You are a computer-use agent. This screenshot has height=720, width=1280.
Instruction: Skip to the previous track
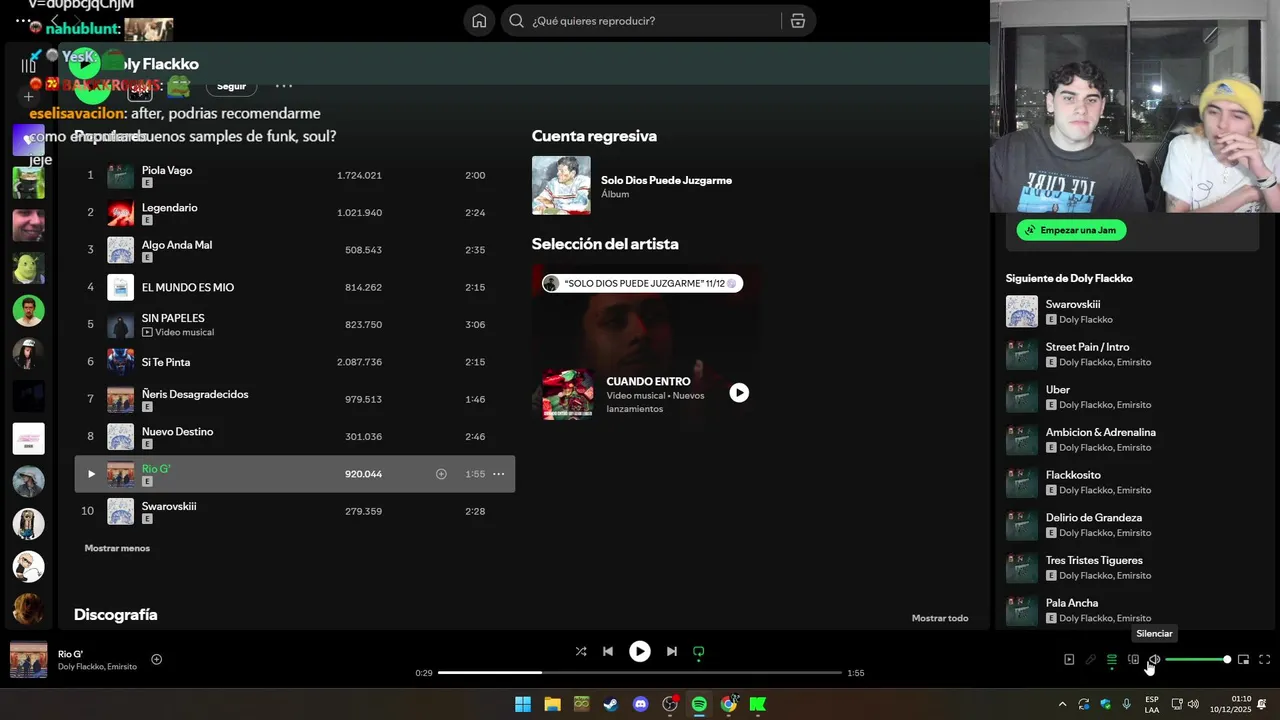[x=607, y=651]
